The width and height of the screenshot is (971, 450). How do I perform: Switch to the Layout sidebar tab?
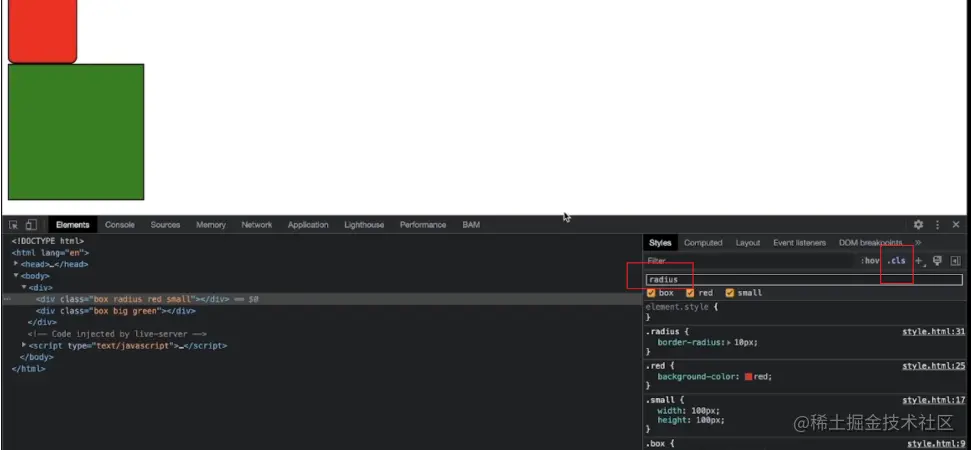(747, 243)
